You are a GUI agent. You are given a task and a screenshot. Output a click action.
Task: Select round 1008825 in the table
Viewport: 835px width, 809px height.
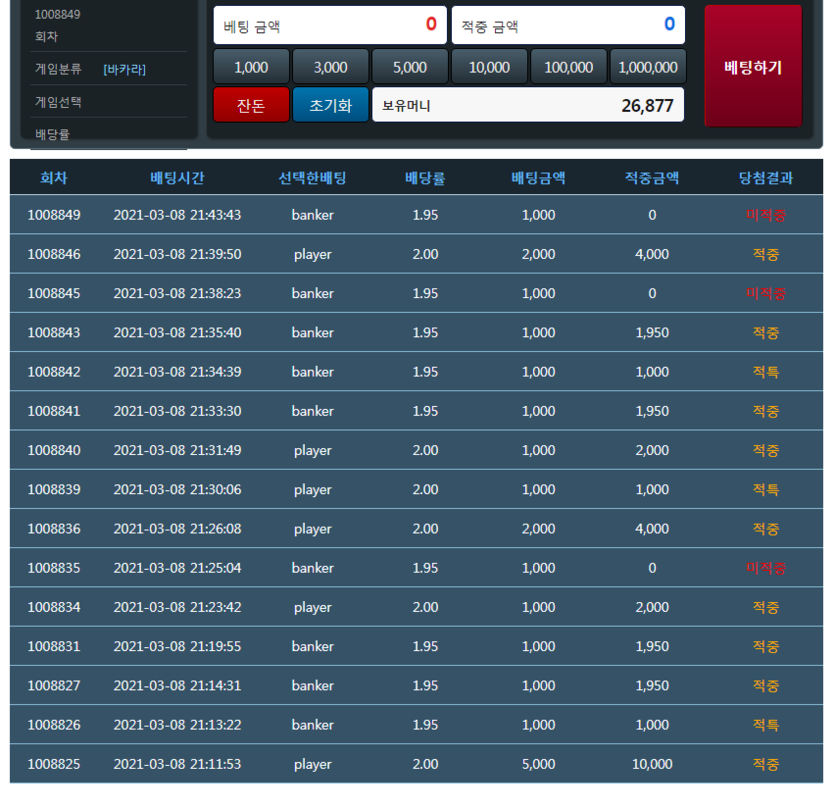click(x=54, y=764)
